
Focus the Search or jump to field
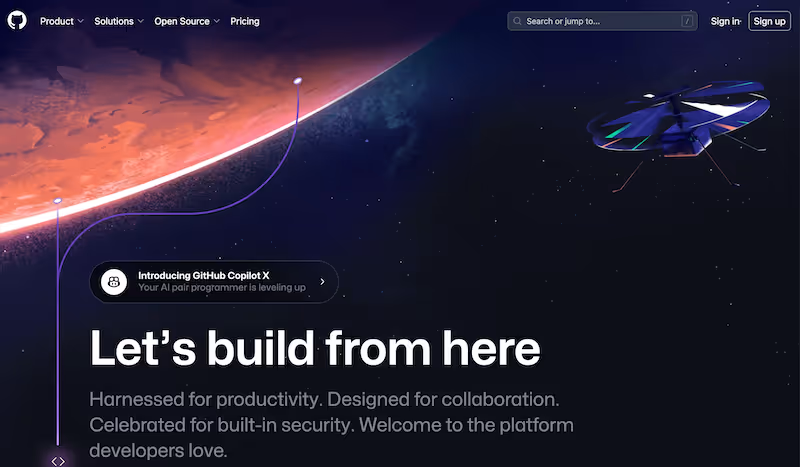(602, 21)
